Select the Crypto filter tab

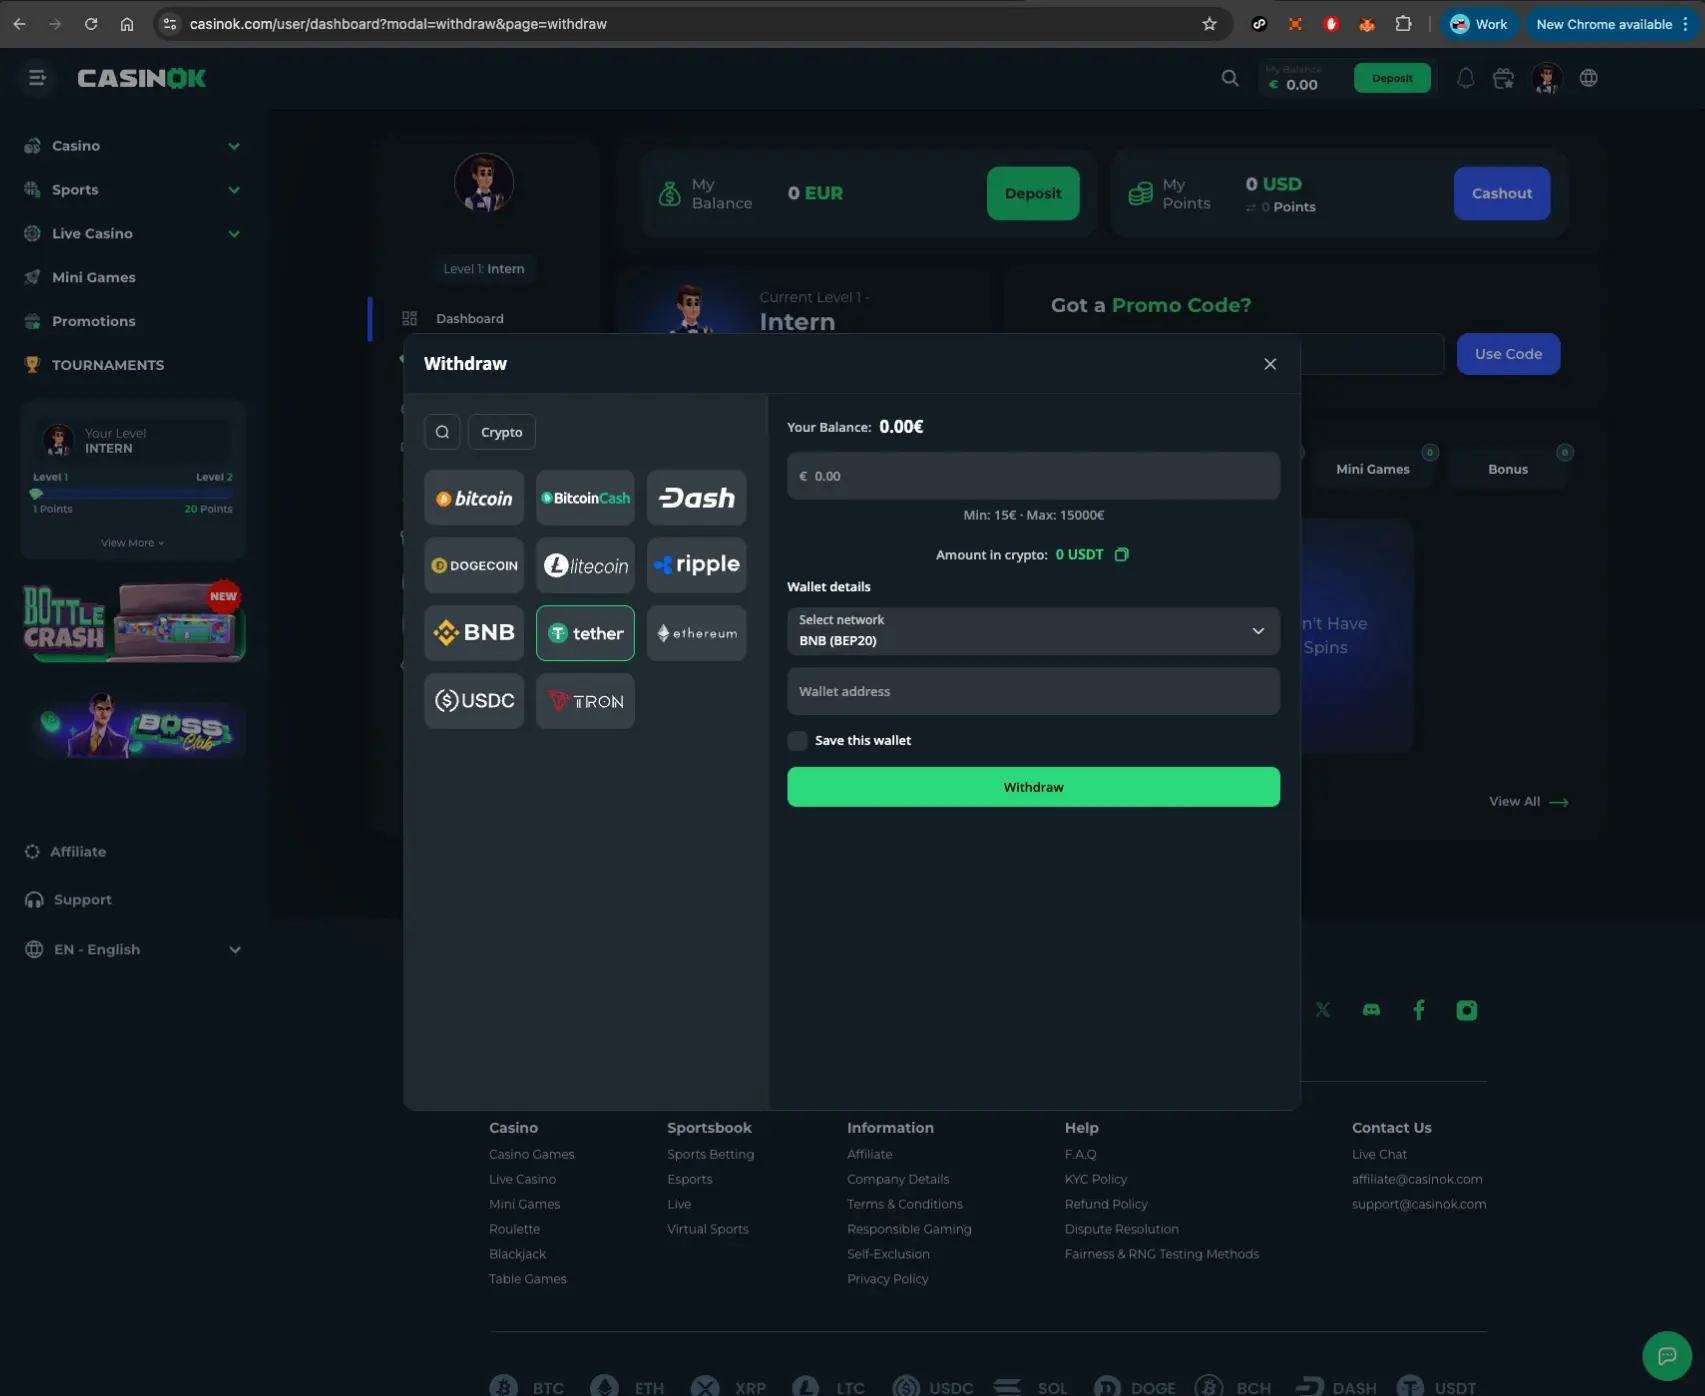(x=502, y=432)
